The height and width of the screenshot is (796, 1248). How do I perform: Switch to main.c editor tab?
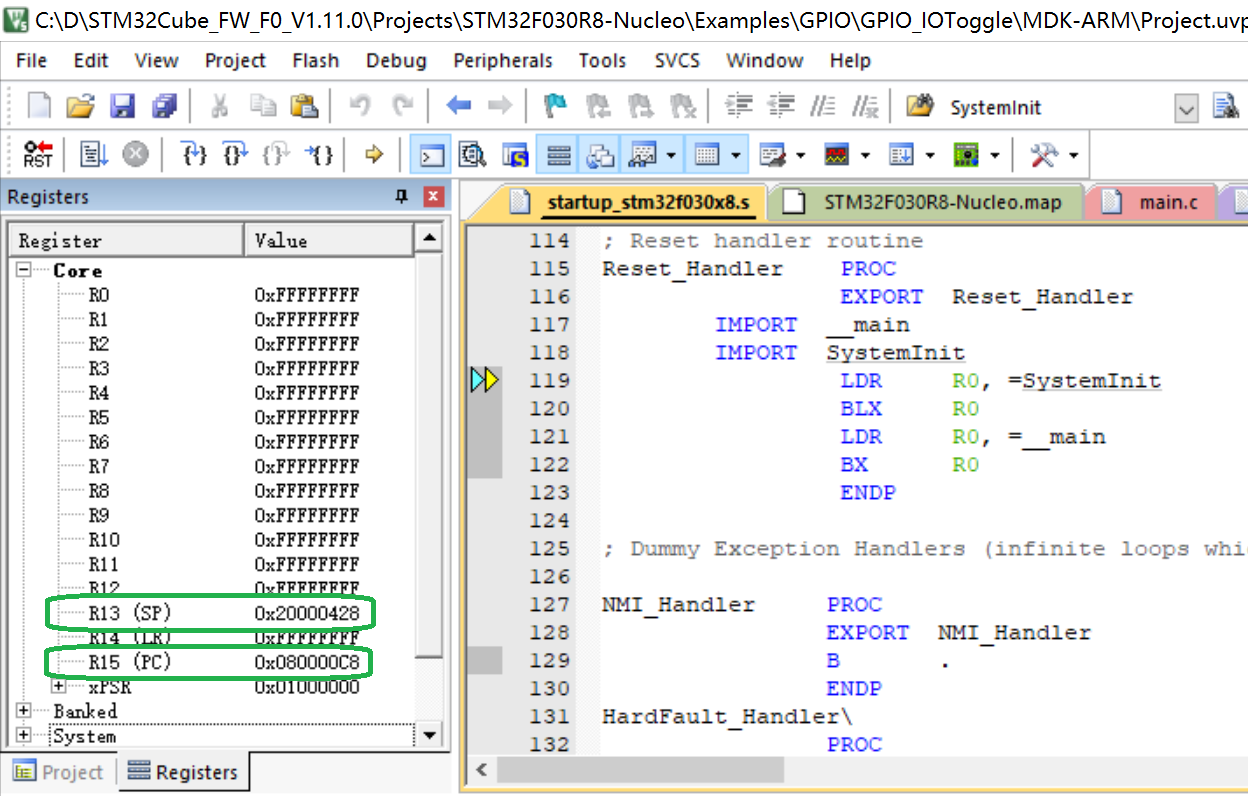point(1151,202)
